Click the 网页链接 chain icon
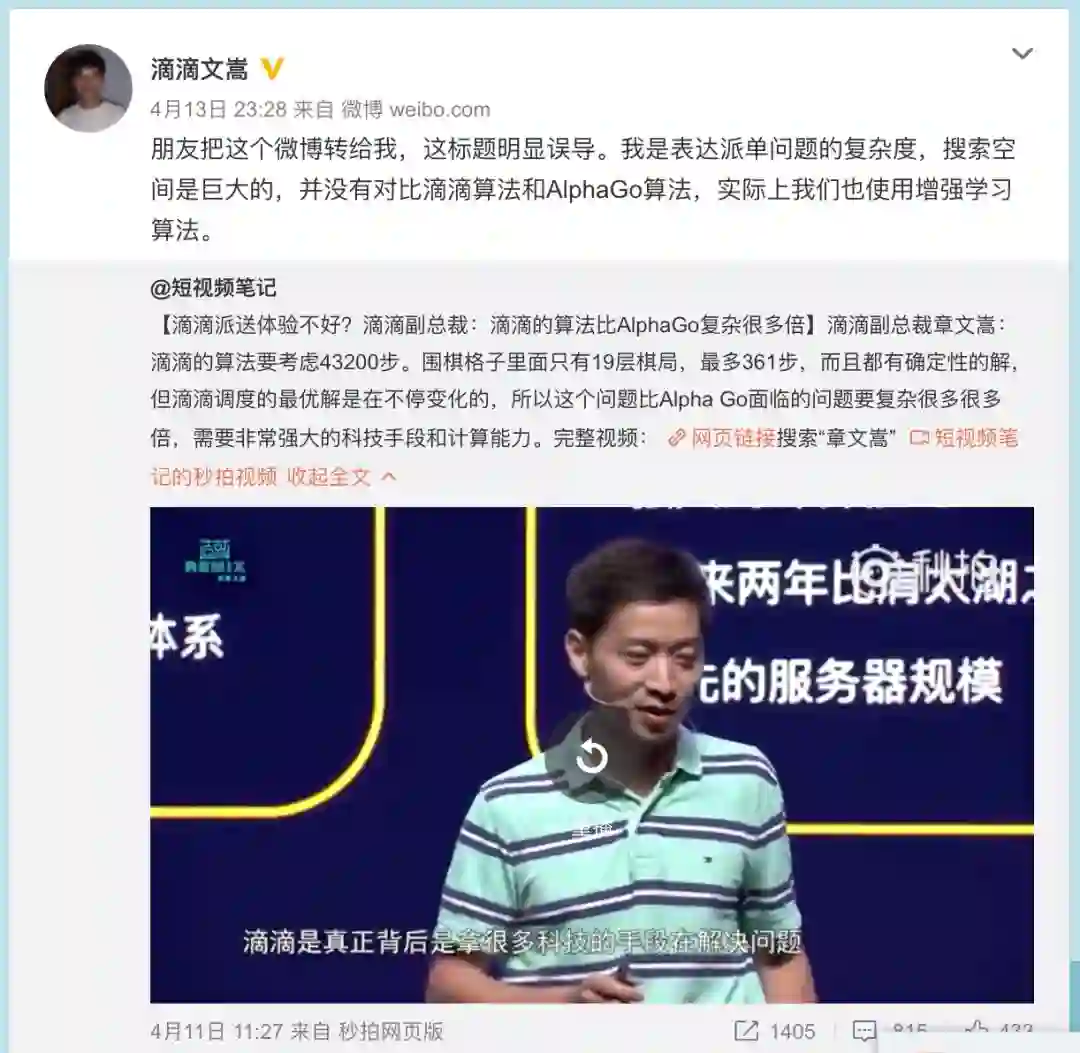The width and height of the screenshot is (1080, 1053). 676,438
